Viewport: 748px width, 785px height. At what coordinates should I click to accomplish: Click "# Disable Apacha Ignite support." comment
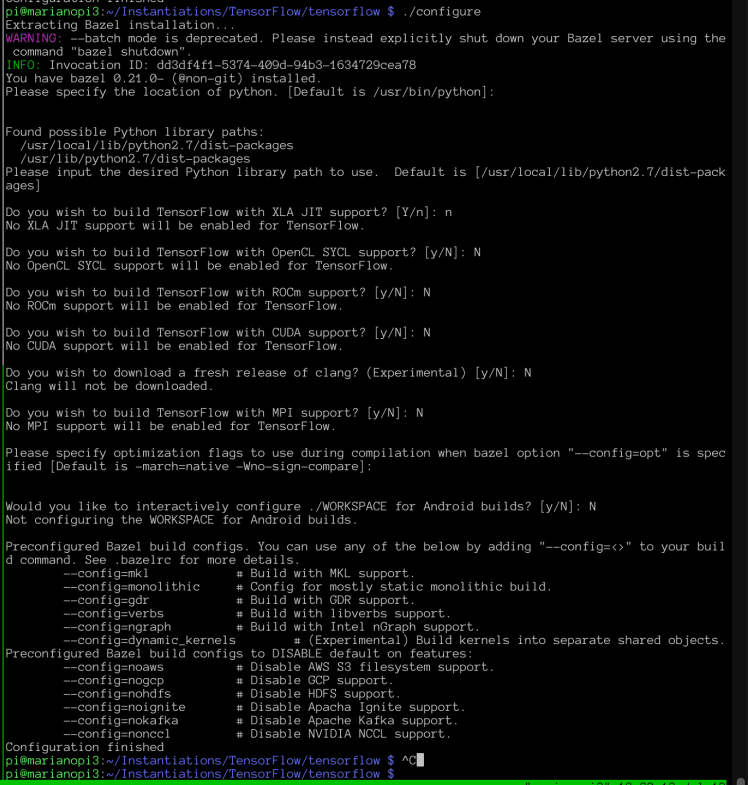[x=351, y=707]
